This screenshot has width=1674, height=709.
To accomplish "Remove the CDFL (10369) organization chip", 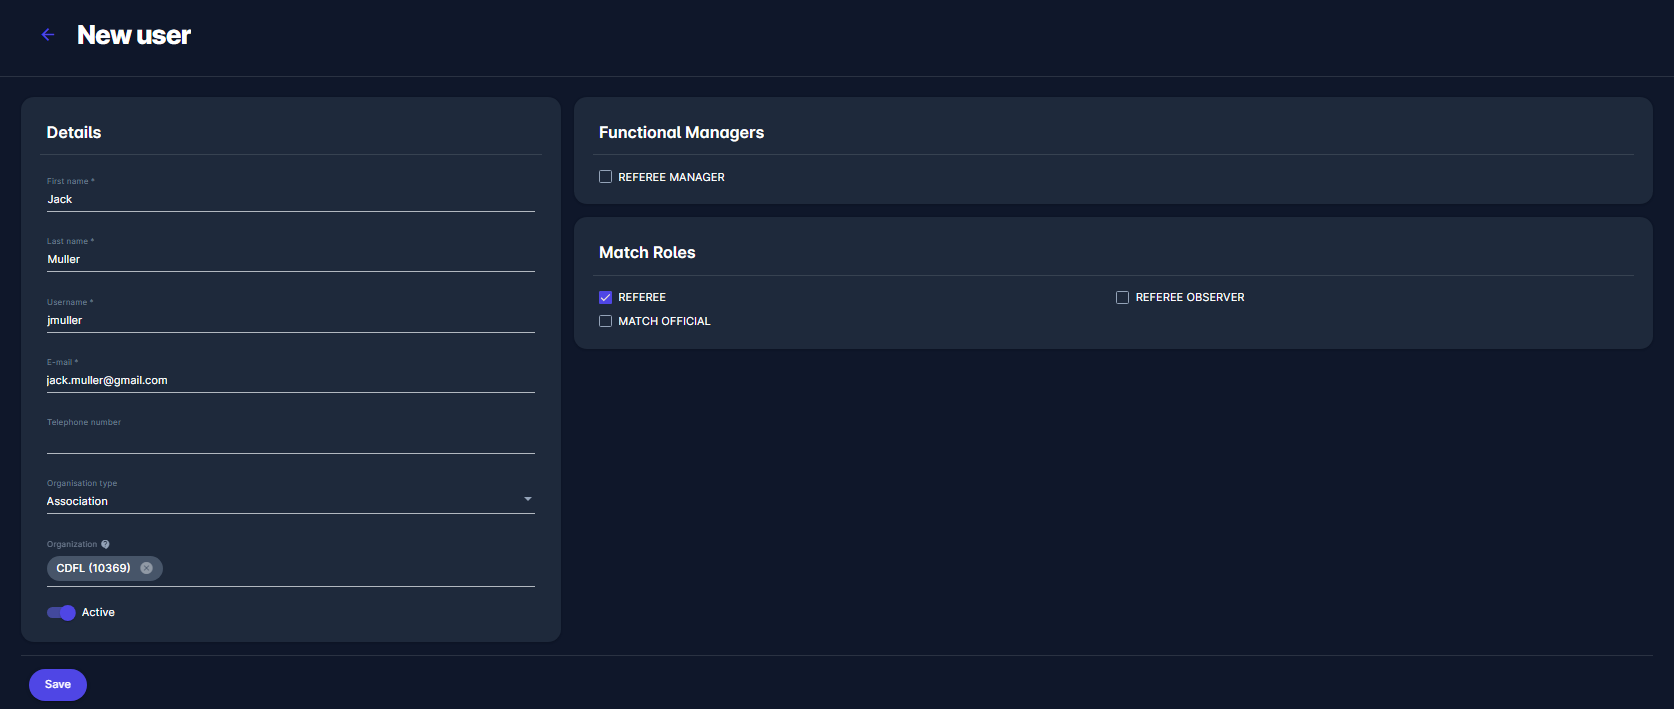I will click(x=147, y=568).
